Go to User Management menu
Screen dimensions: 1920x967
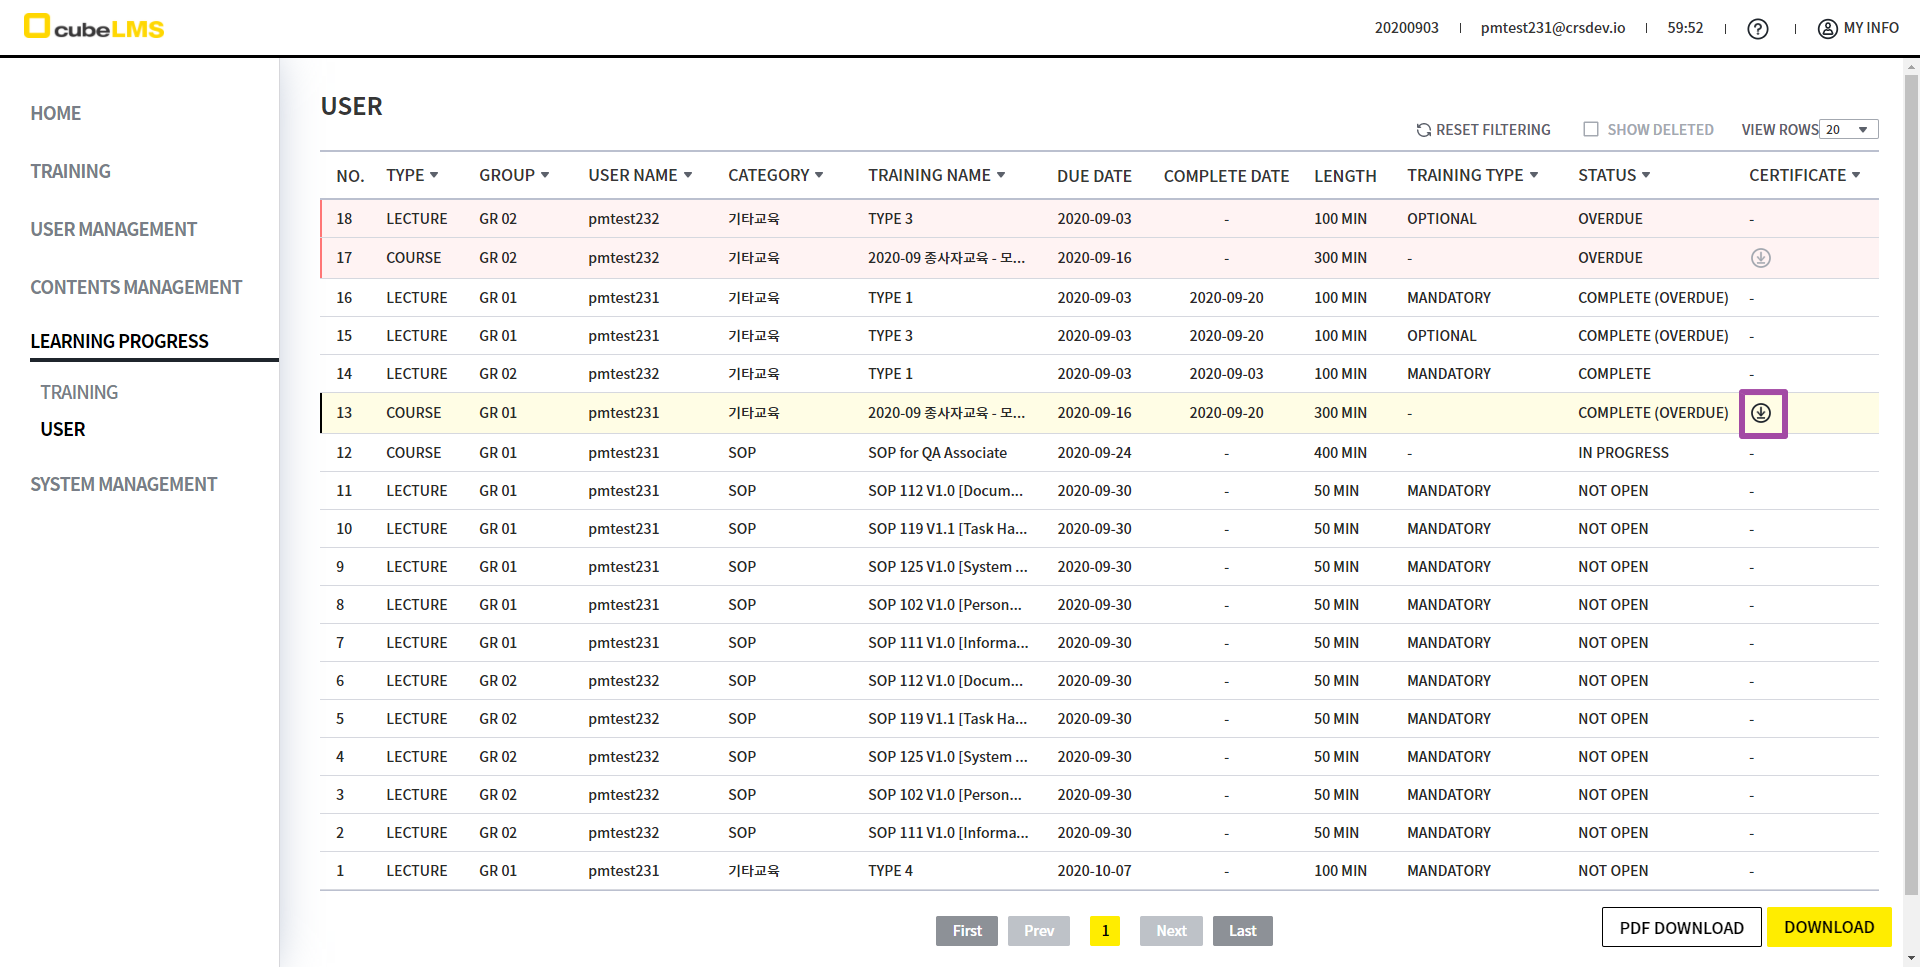coord(113,229)
